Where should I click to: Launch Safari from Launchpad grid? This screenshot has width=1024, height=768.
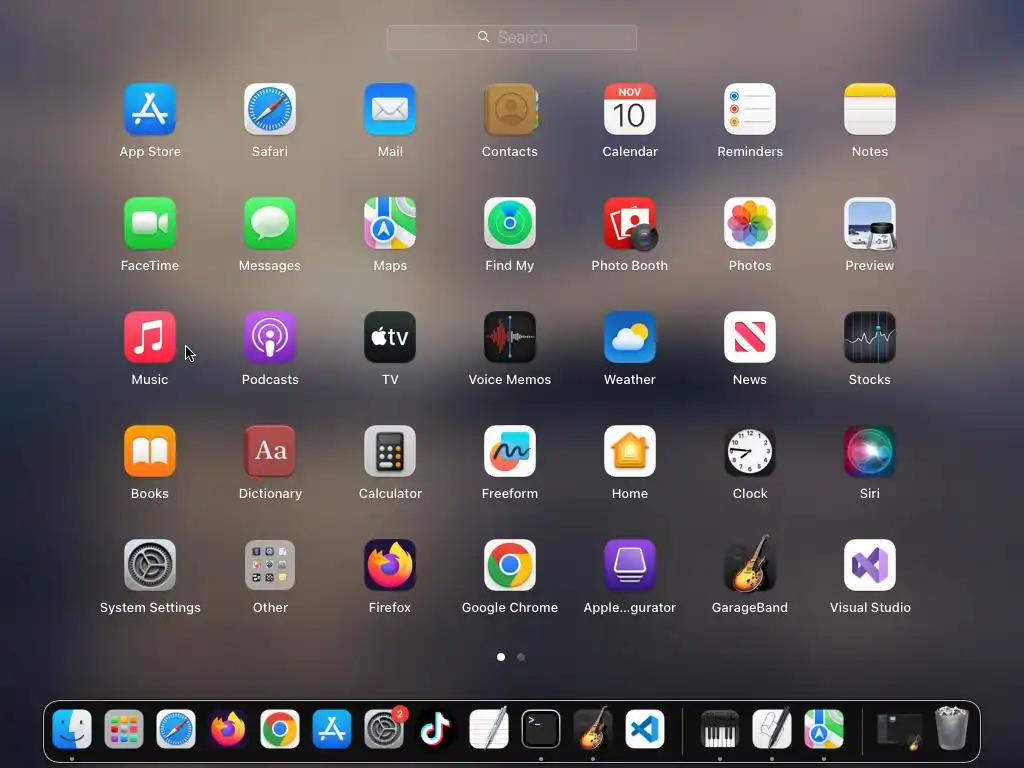point(270,109)
